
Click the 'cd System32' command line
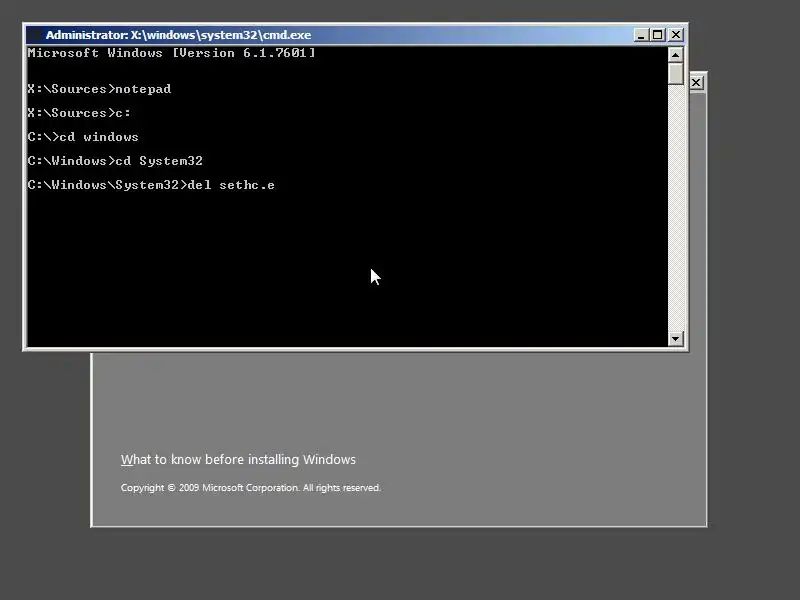pyautogui.click(x=115, y=161)
